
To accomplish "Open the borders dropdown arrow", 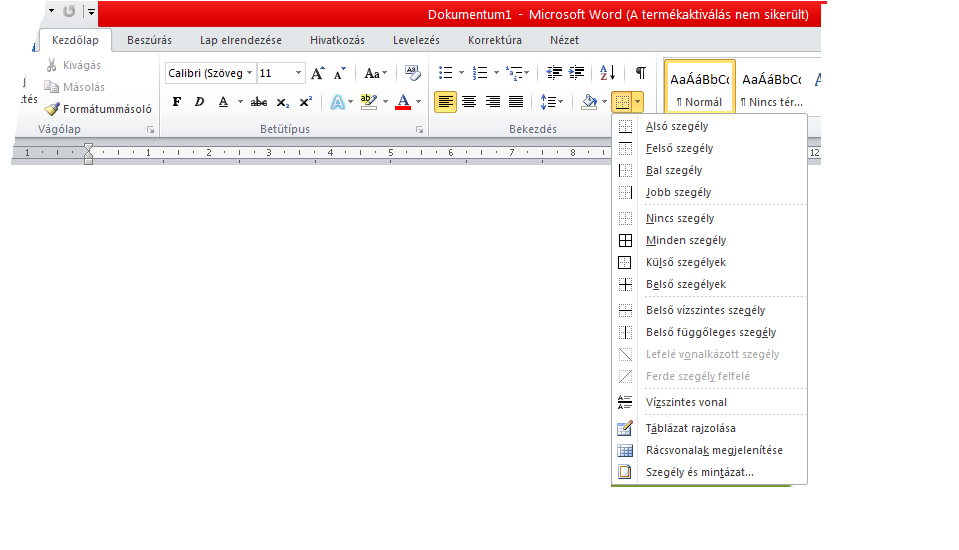I will coord(637,102).
